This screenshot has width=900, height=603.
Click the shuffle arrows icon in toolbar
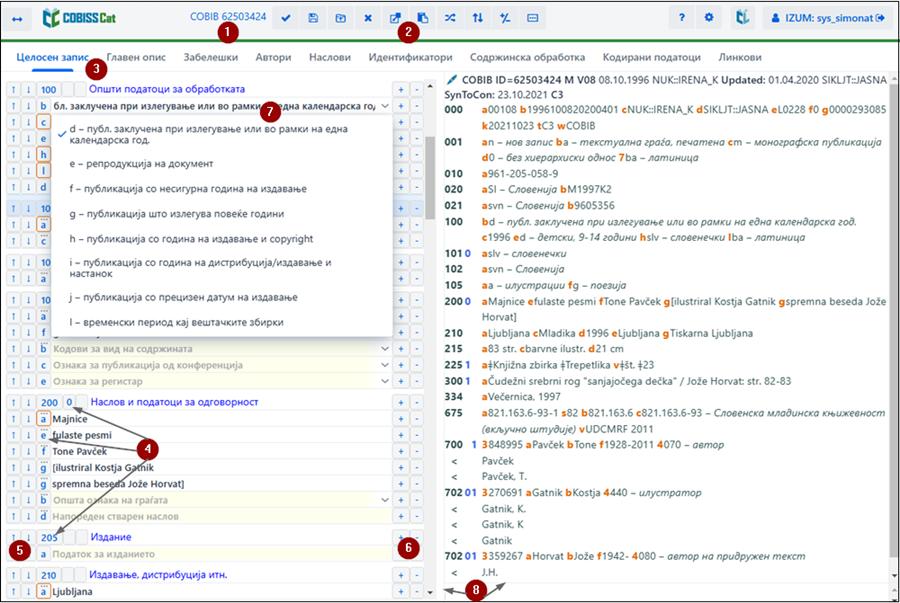(x=450, y=18)
